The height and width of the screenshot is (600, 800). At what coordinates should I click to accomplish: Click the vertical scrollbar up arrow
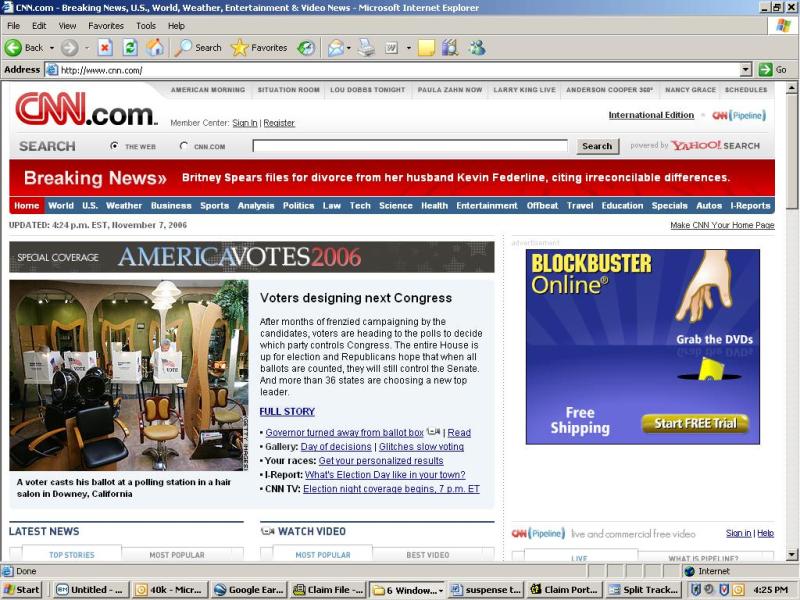point(791,88)
